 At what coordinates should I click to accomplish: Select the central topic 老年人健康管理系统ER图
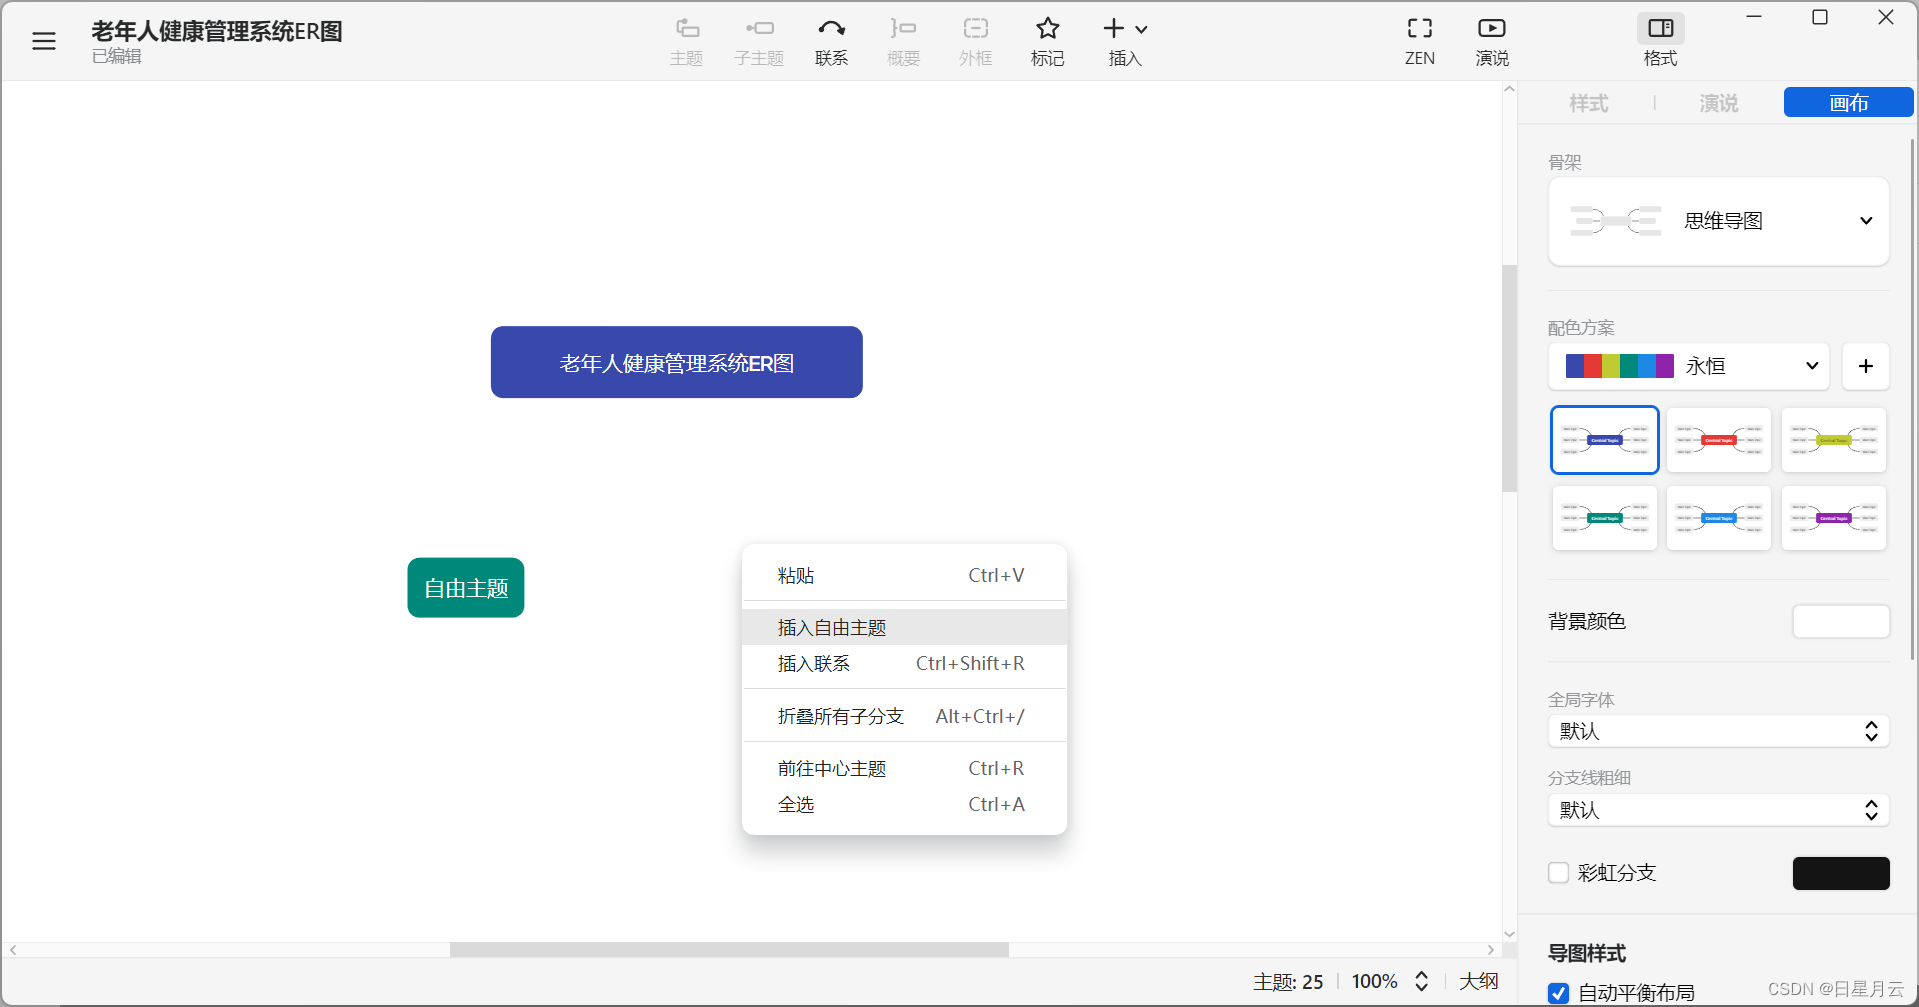tap(677, 362)
